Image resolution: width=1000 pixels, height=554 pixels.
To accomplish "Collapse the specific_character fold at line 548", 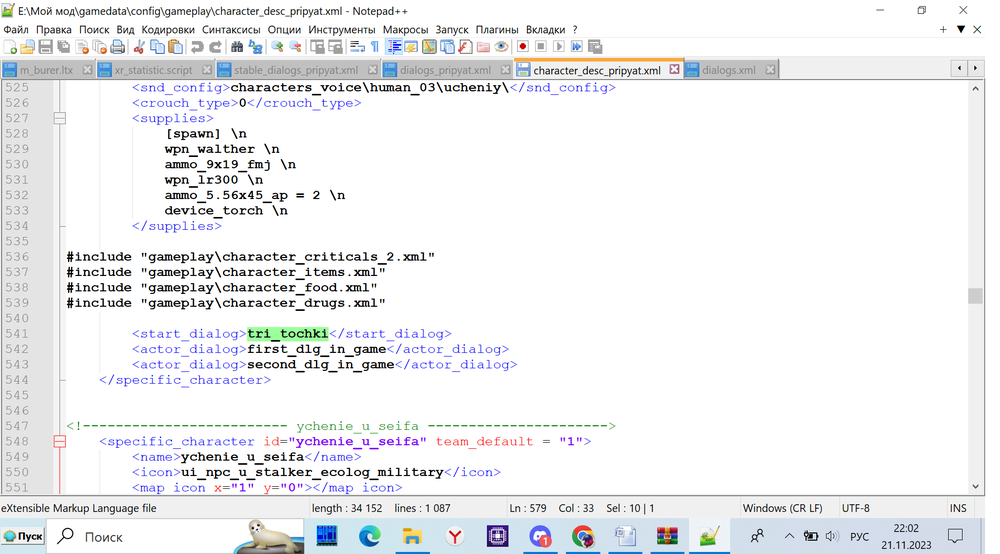I will click(59, 441).
